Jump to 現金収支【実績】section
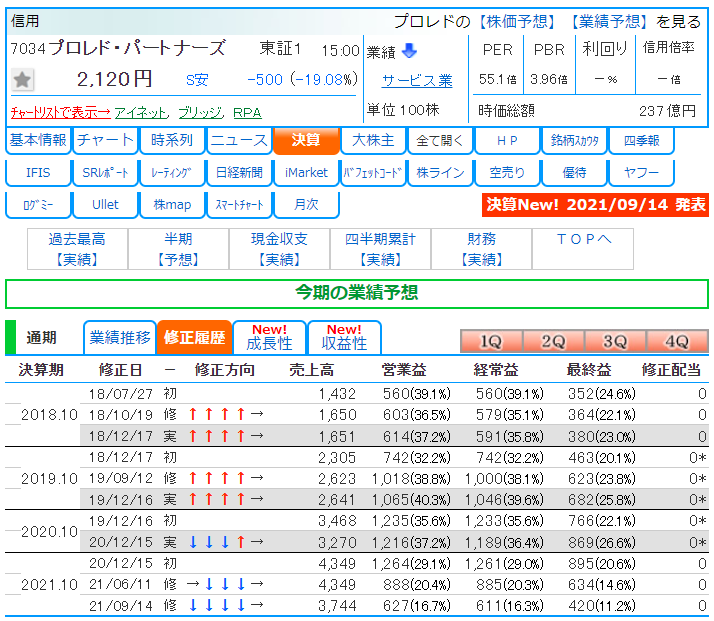 coord(280,249)
